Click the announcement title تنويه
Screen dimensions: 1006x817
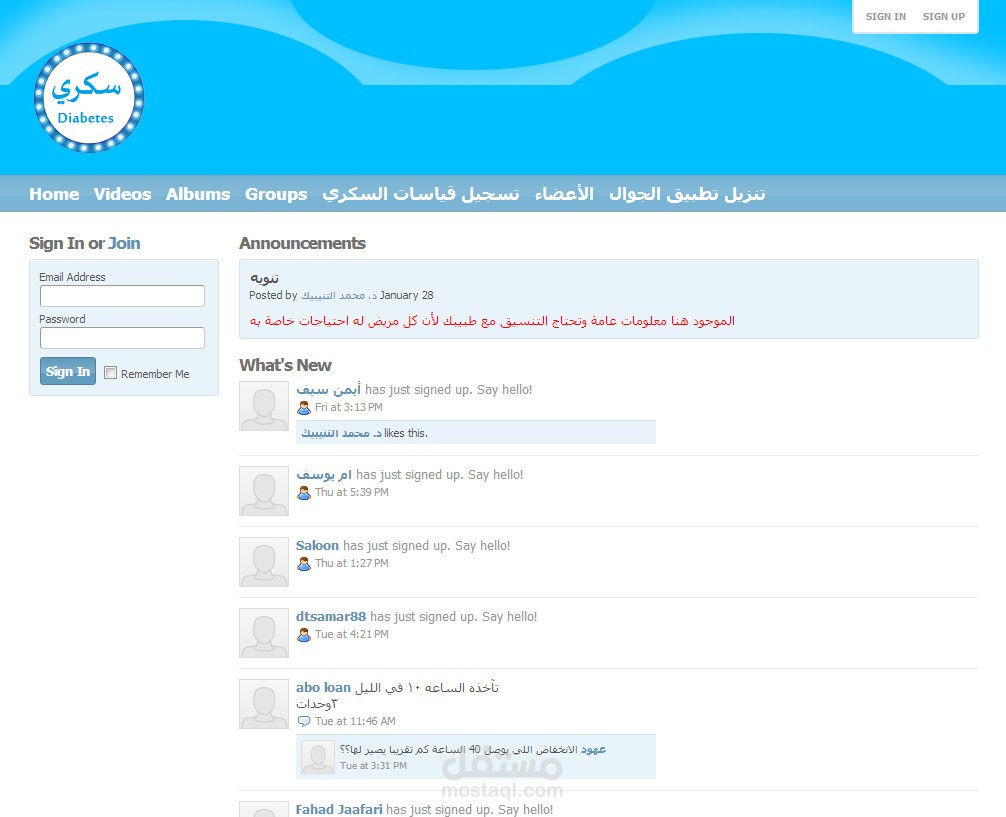click(264, 278)
